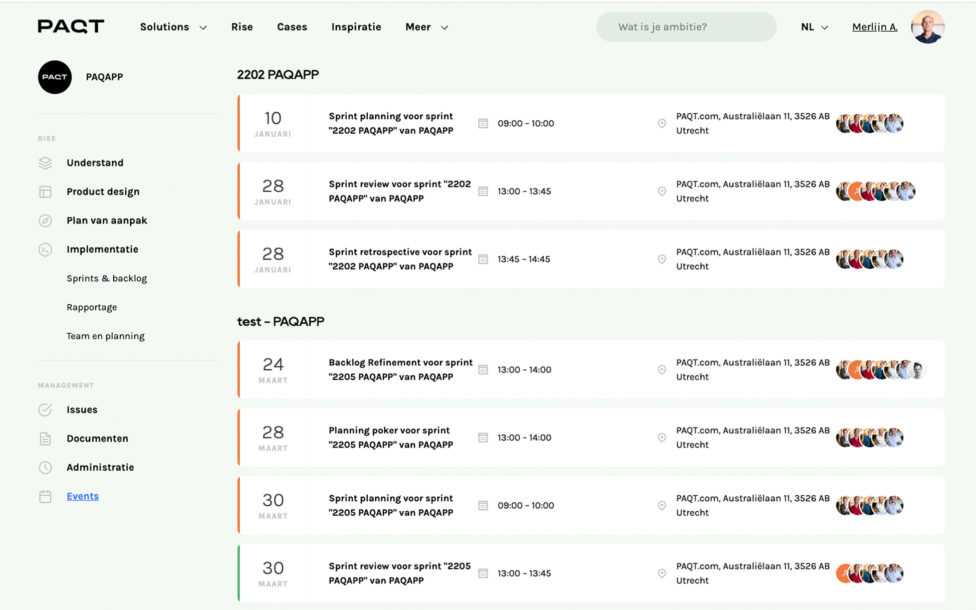Focus the 'Wat is je ambitie?' search field
The height and width of the screenshot is (610, 976).
(686, 27)
